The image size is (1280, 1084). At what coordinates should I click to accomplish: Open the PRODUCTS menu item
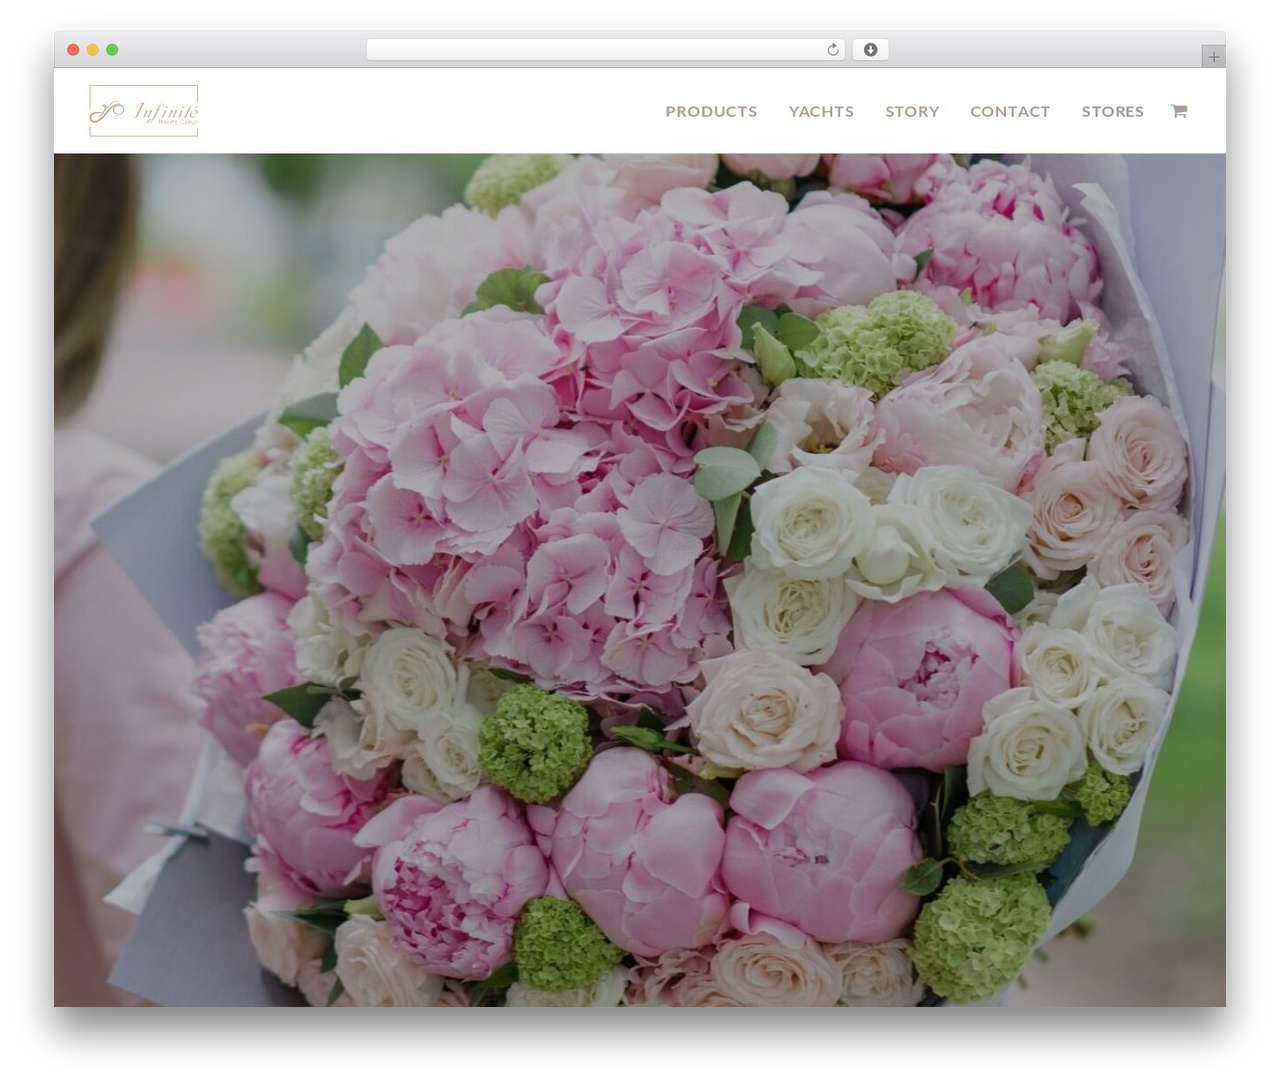point(711,112)
